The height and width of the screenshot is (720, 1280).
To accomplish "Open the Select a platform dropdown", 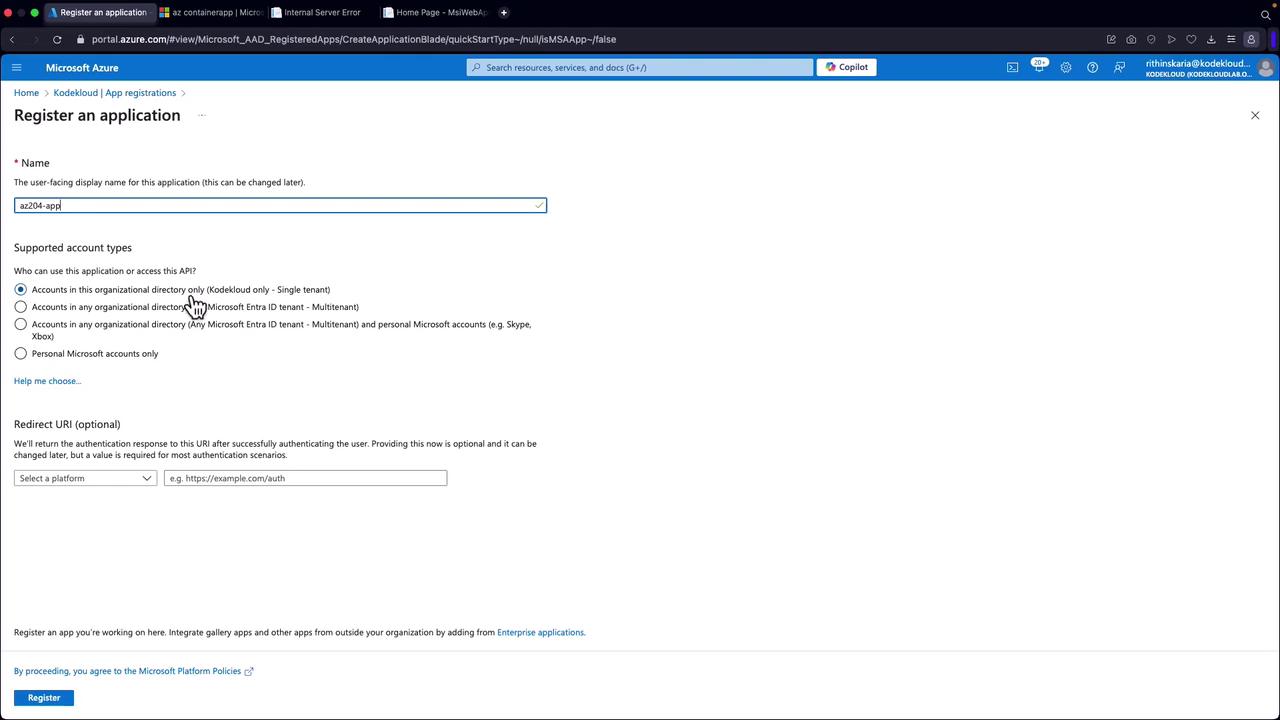I will click(x=86, y=478).
